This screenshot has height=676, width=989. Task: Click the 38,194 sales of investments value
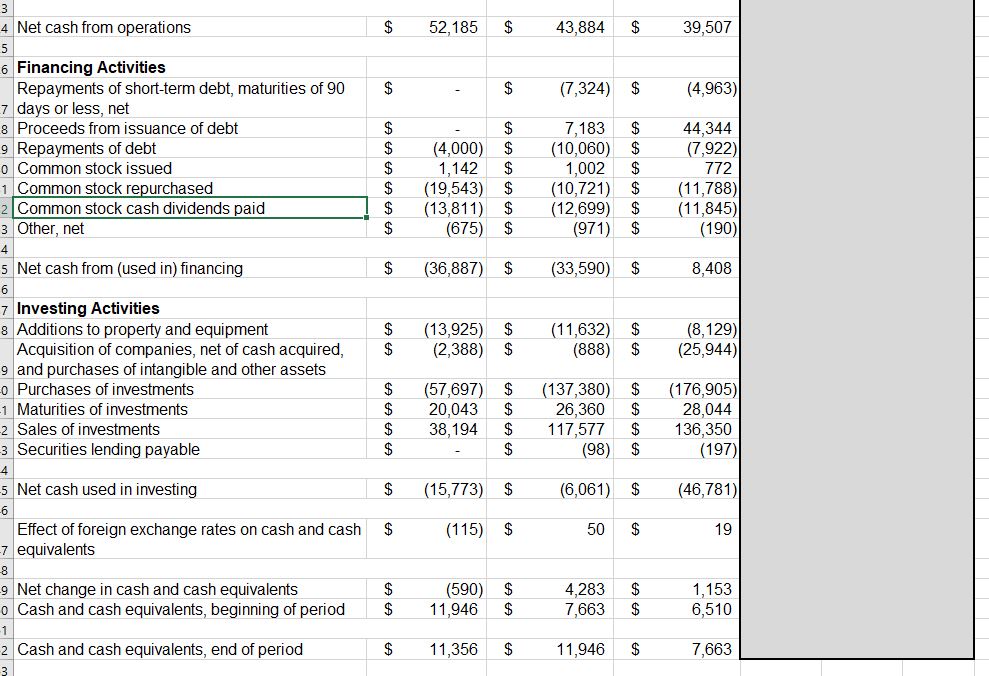[453, 429]
